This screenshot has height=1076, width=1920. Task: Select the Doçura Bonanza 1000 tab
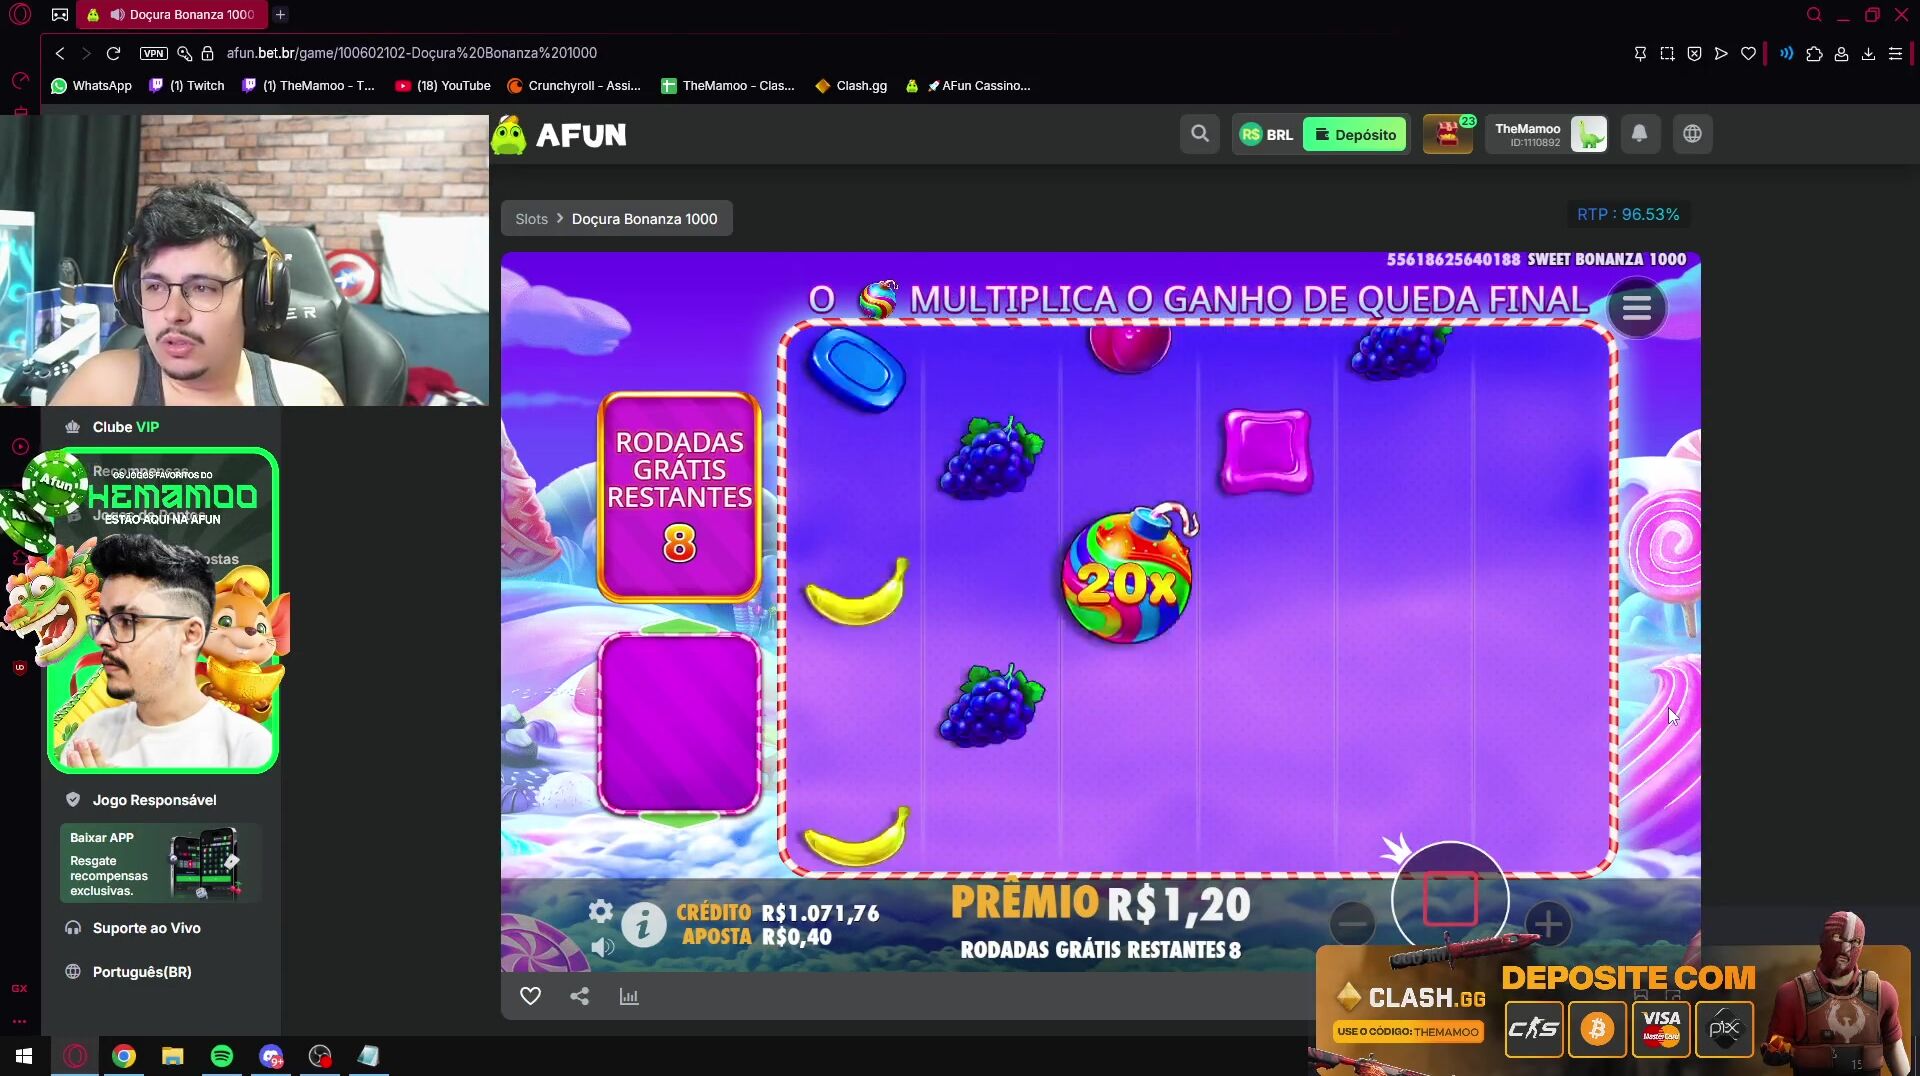(170, 15)
